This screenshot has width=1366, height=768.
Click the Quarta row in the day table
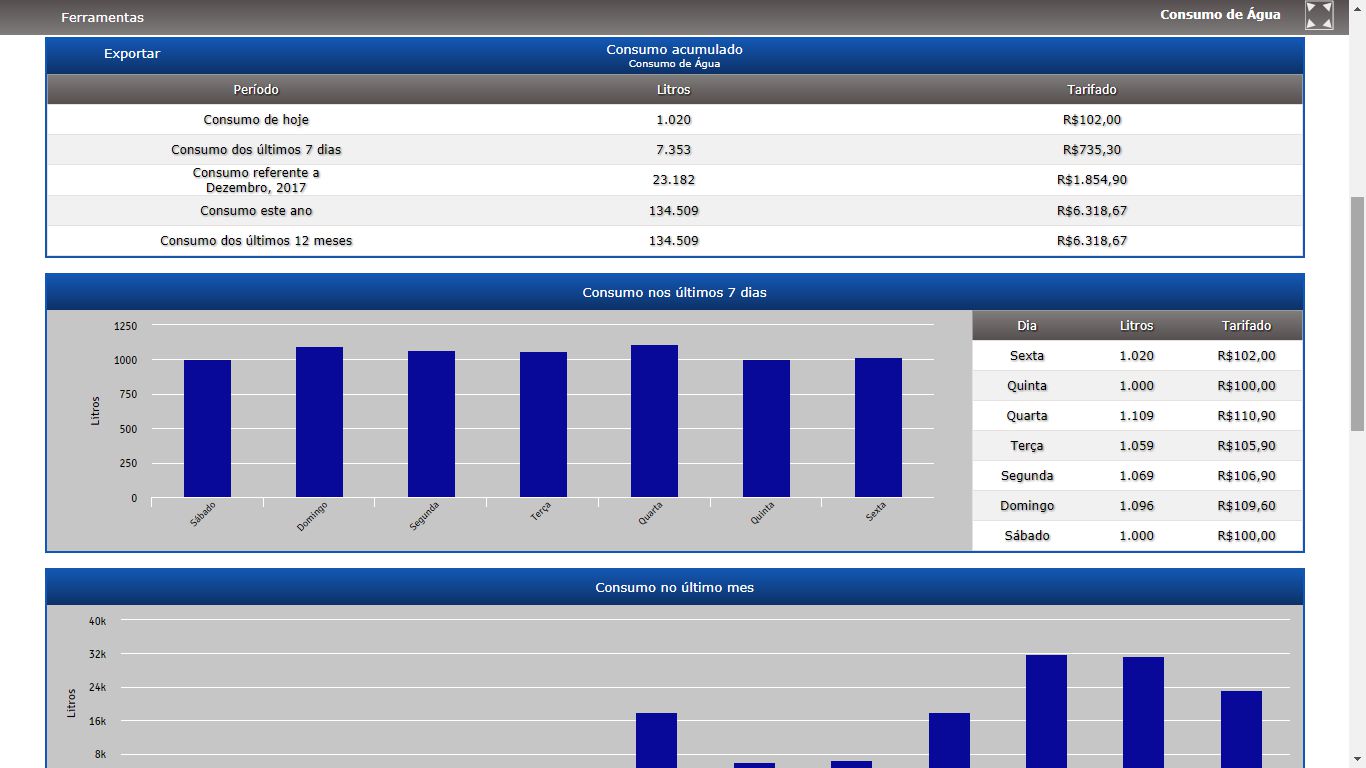pos(1138,416)
